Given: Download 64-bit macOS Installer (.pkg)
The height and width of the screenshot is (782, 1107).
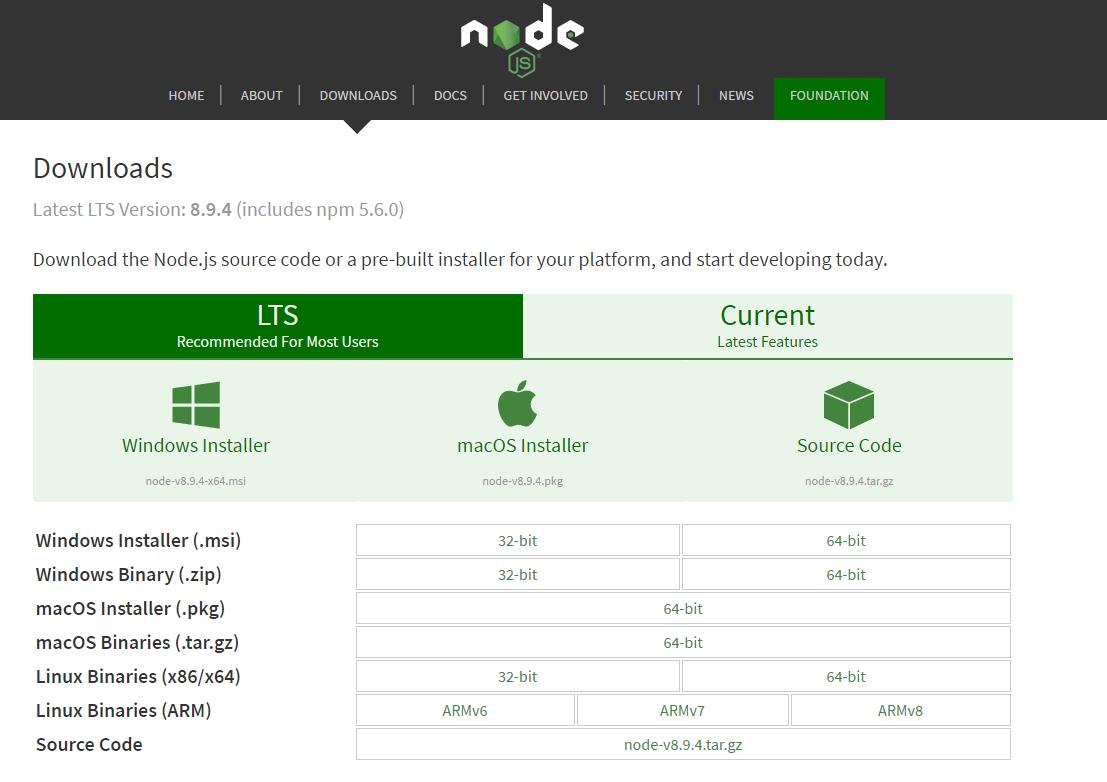Looking at the screenshot, I should [683, 609].
